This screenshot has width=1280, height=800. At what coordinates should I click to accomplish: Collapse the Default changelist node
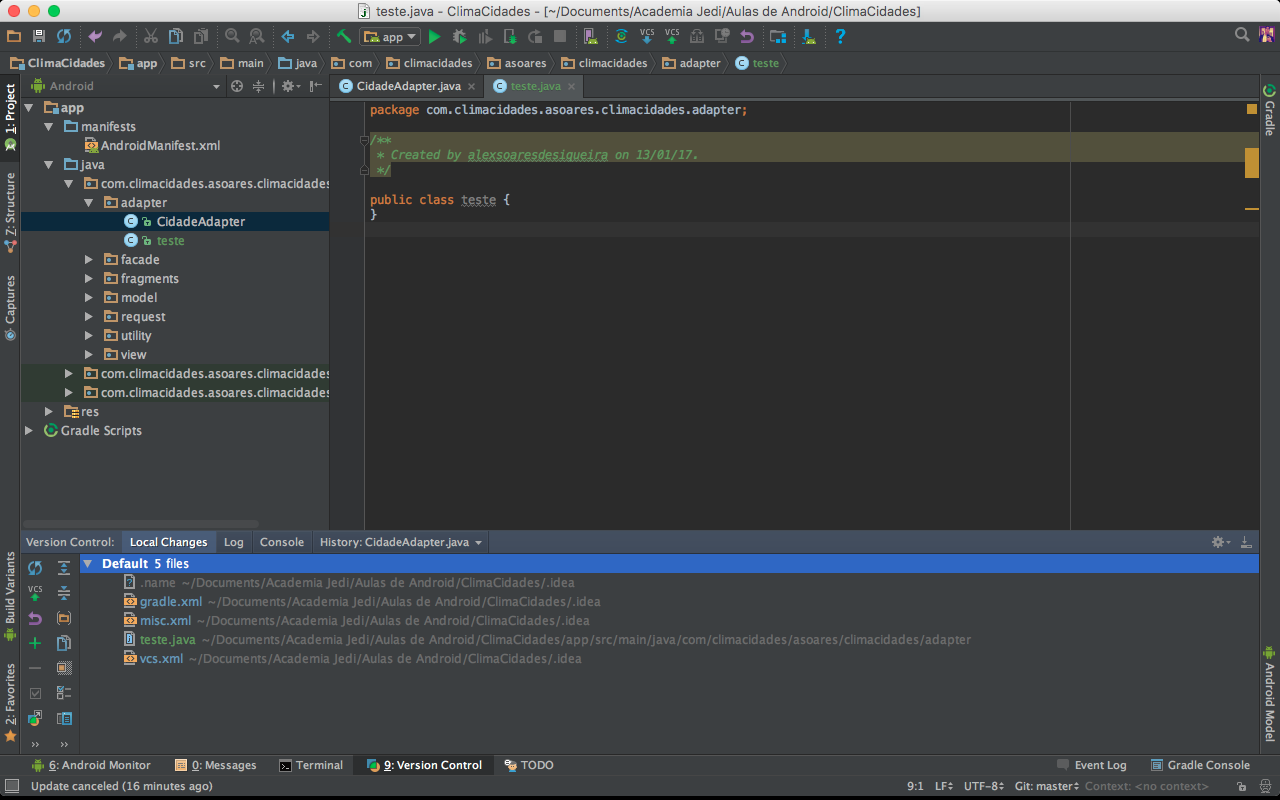[x=88, y=564]
